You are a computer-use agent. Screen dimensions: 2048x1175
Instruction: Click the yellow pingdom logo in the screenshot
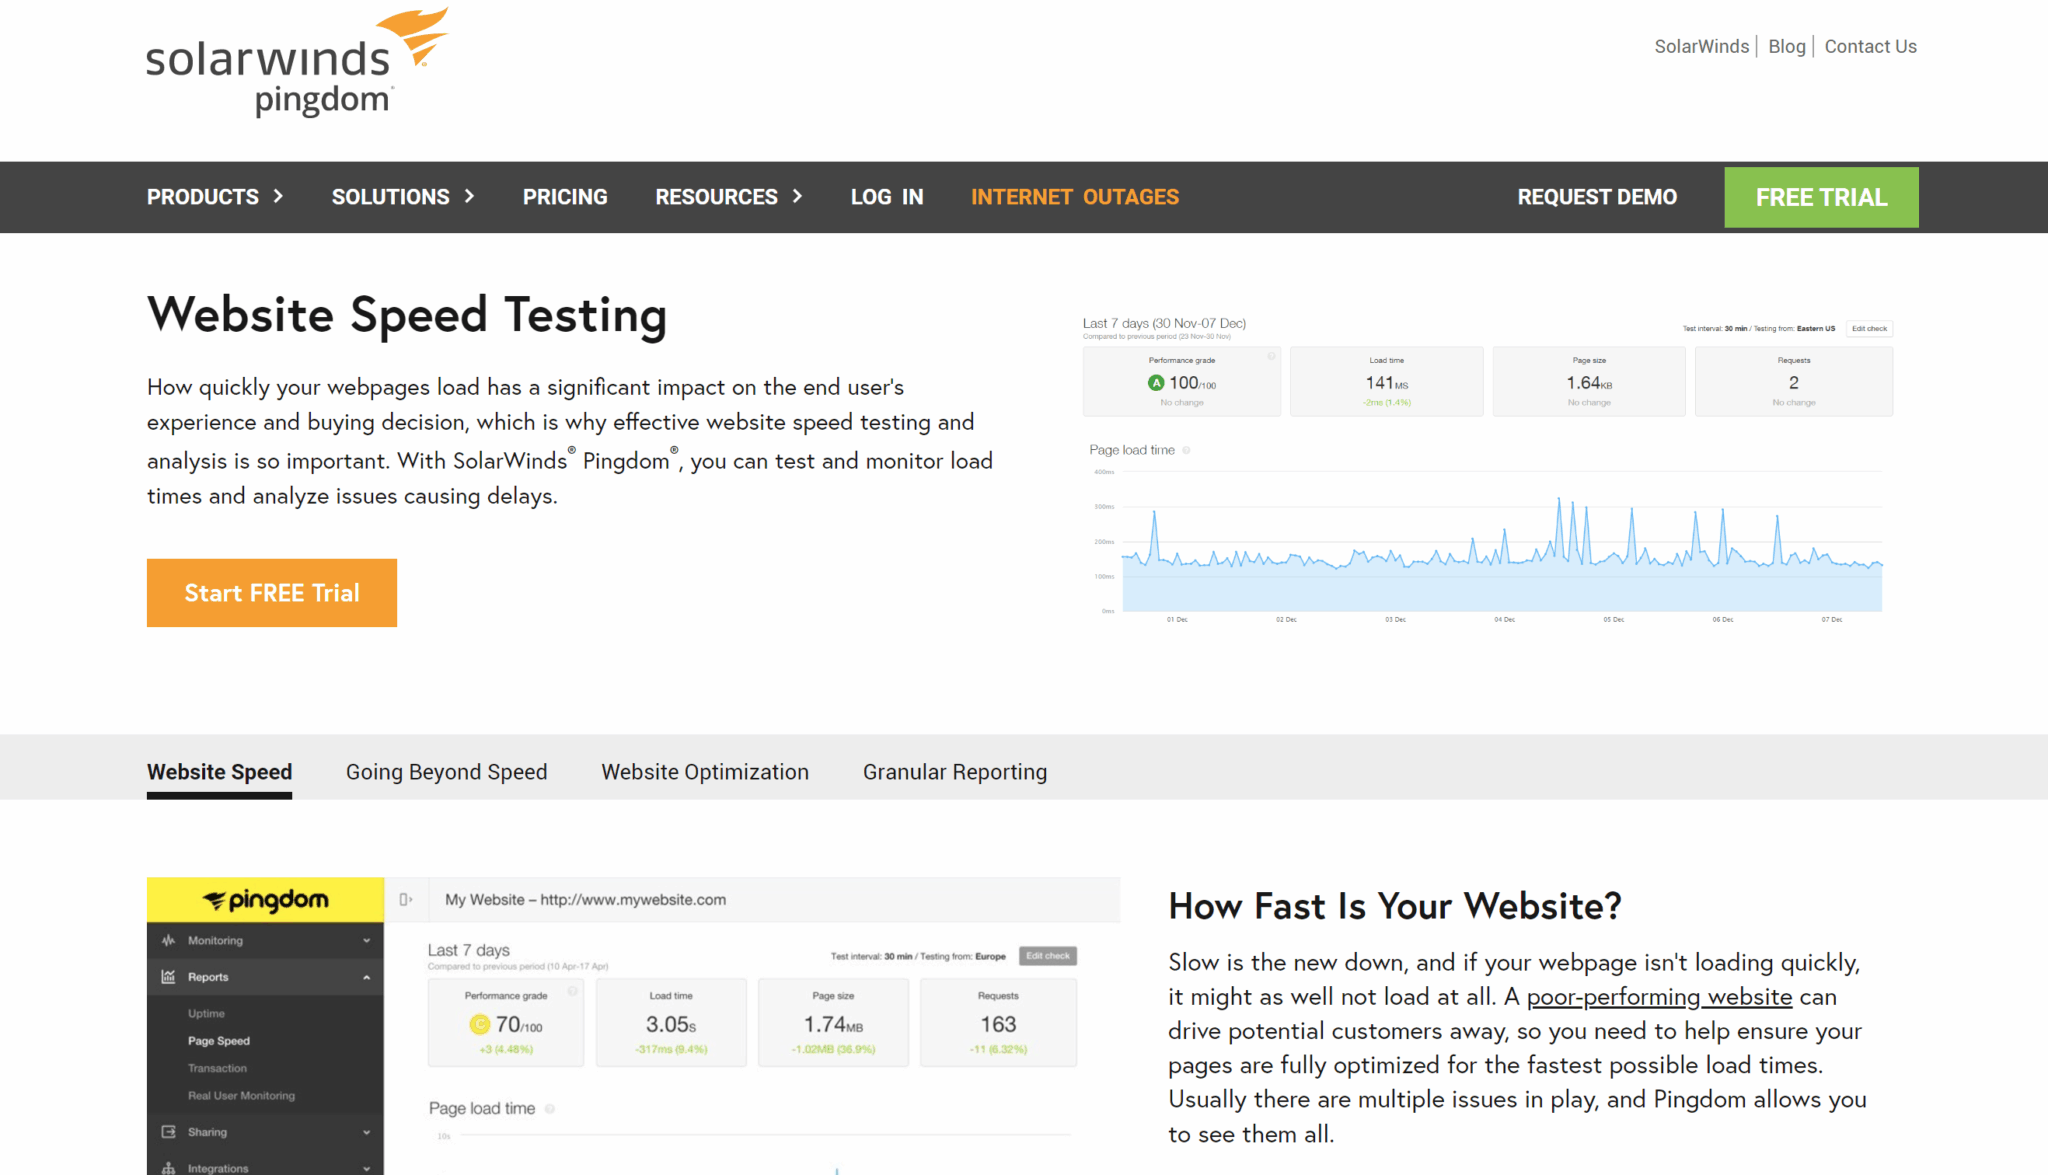[x=266, y=900]
